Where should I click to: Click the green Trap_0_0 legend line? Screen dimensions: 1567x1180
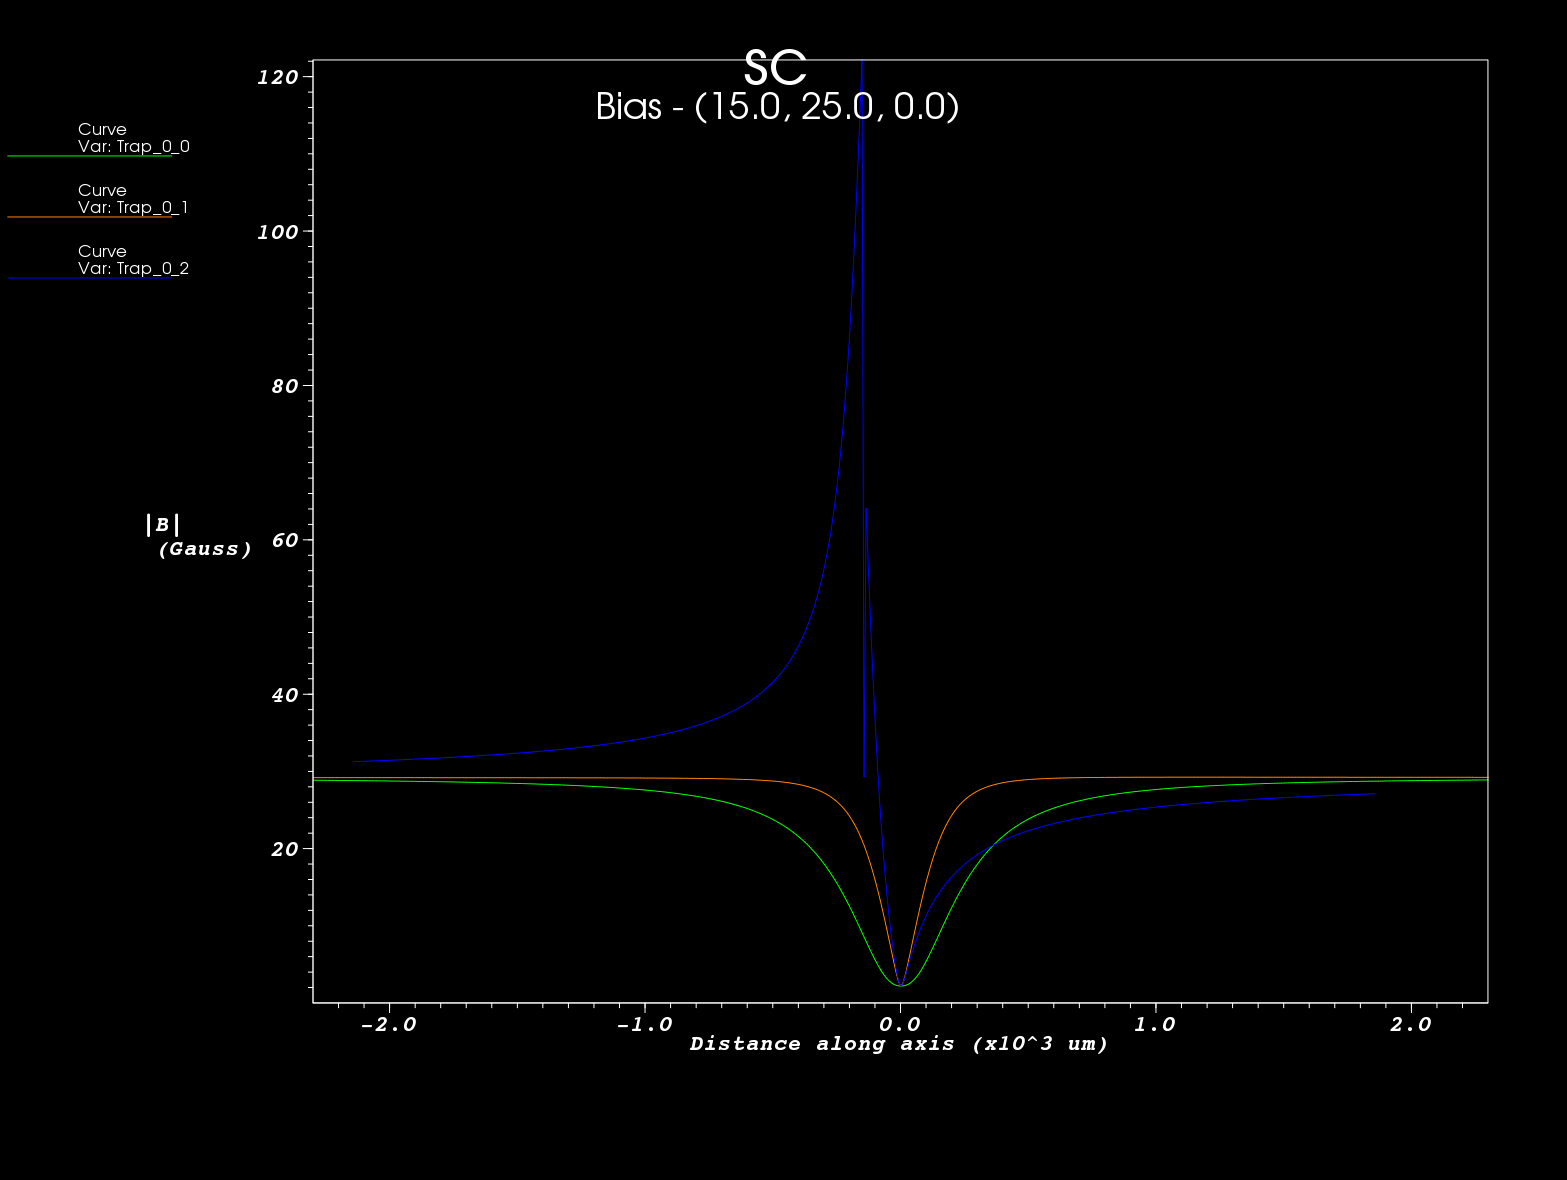90,156
